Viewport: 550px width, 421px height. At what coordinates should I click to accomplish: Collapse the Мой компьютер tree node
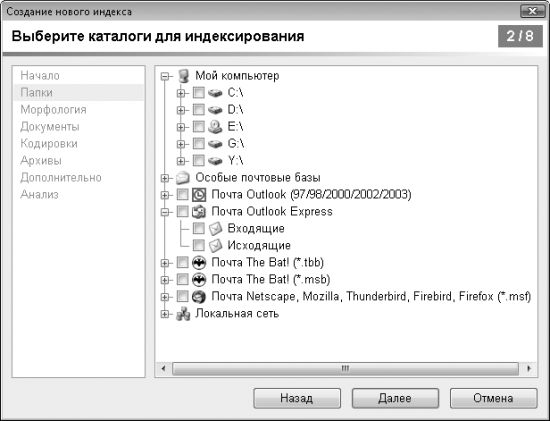coord(165,76)
